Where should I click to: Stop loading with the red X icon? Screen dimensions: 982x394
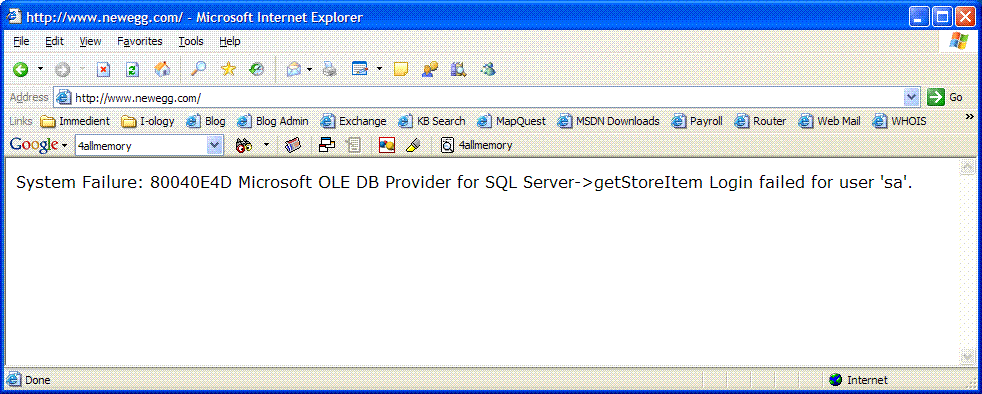point(103,70)
